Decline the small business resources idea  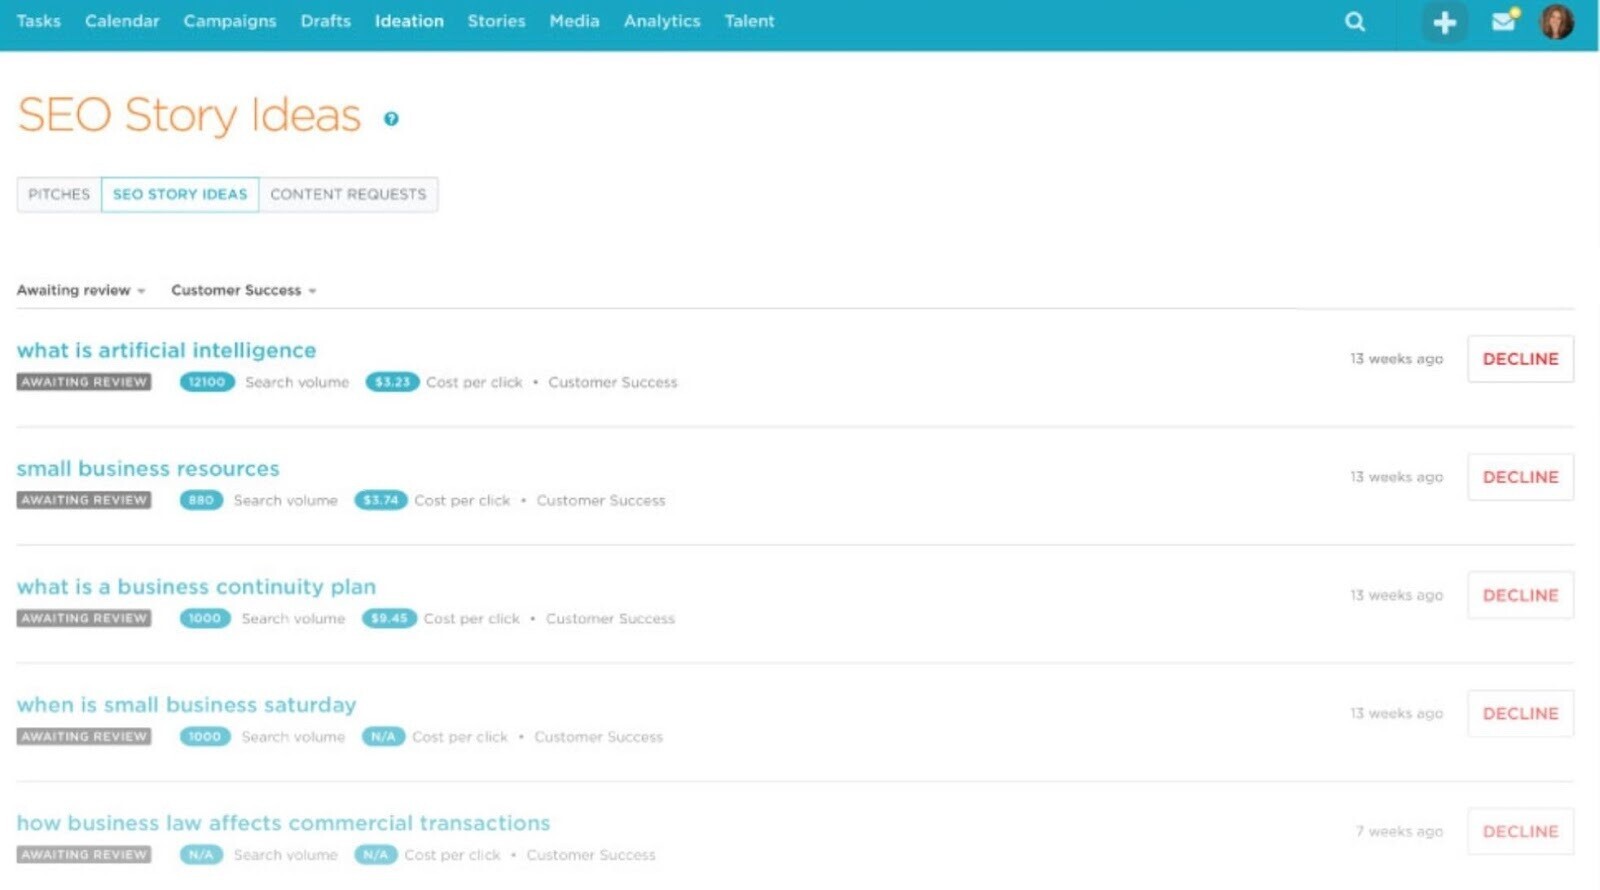click(1520, 477)
